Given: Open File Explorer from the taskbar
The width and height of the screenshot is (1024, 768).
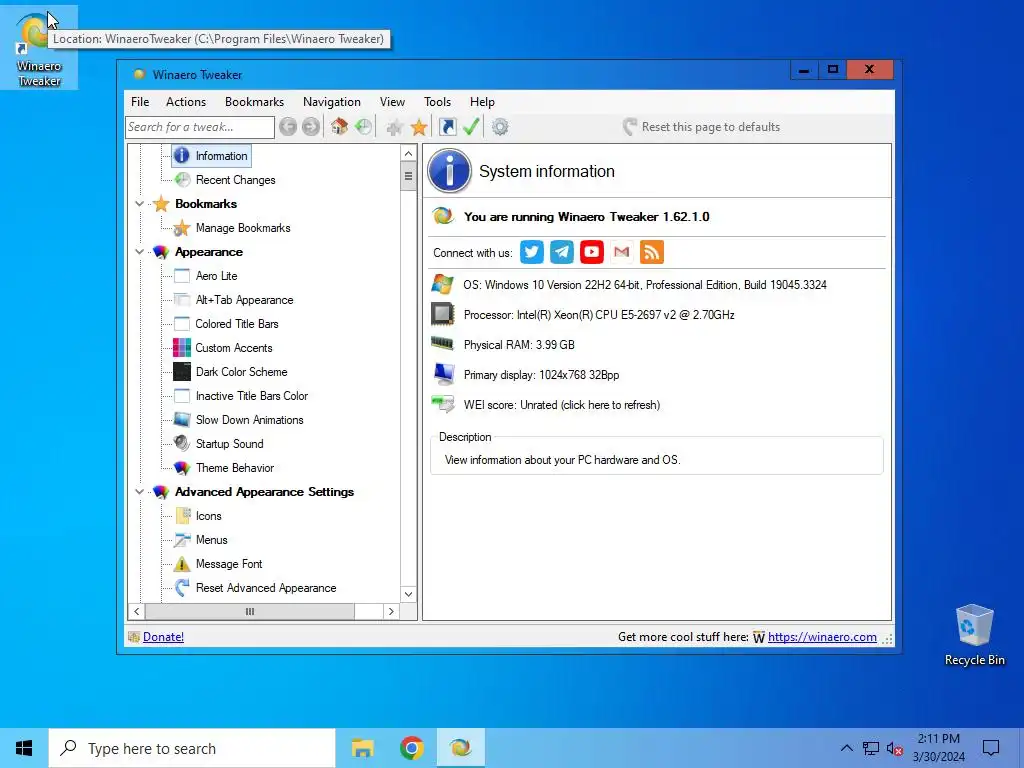Looking at the screenshot, I should tap(362, 748).
